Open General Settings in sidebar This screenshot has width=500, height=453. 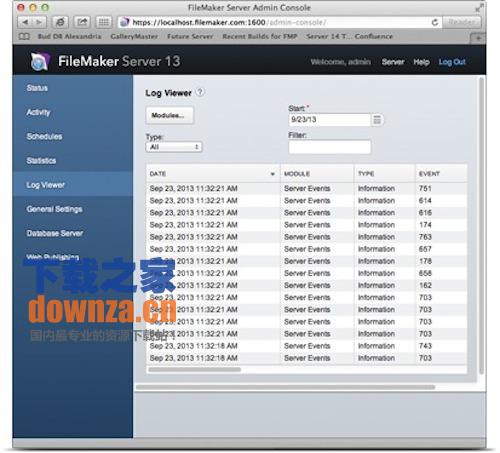point(54,209)
